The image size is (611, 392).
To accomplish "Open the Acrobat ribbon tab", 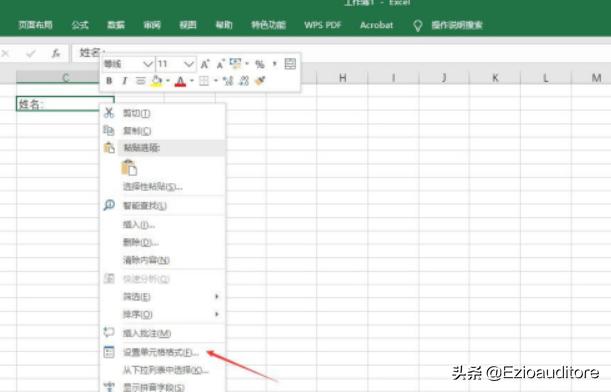I will pos(376,25).
